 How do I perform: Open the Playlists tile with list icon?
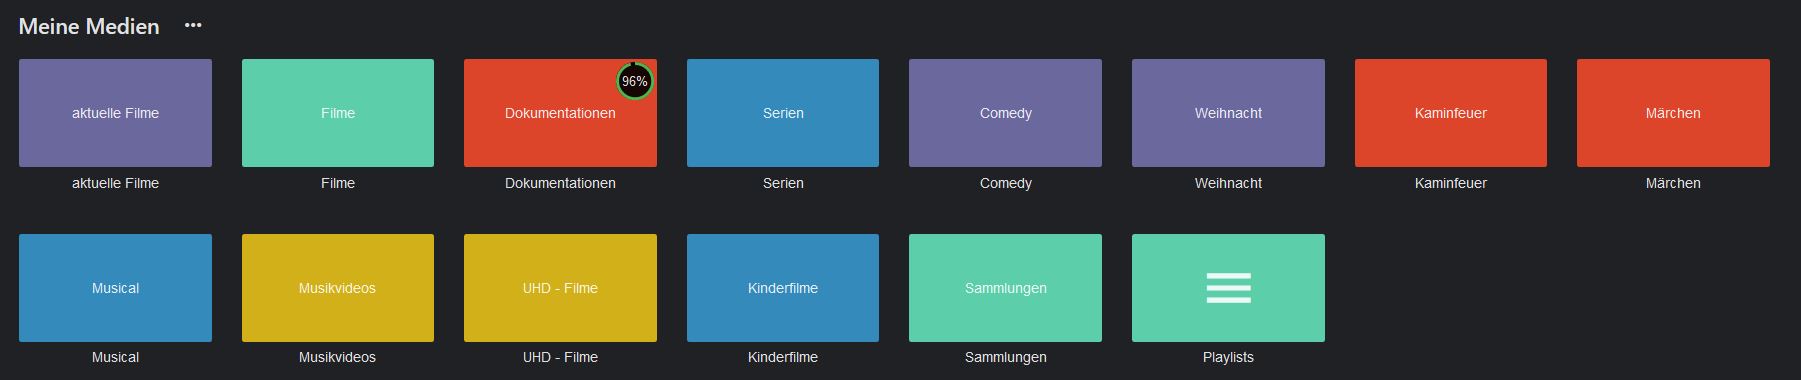[1228, 288]
